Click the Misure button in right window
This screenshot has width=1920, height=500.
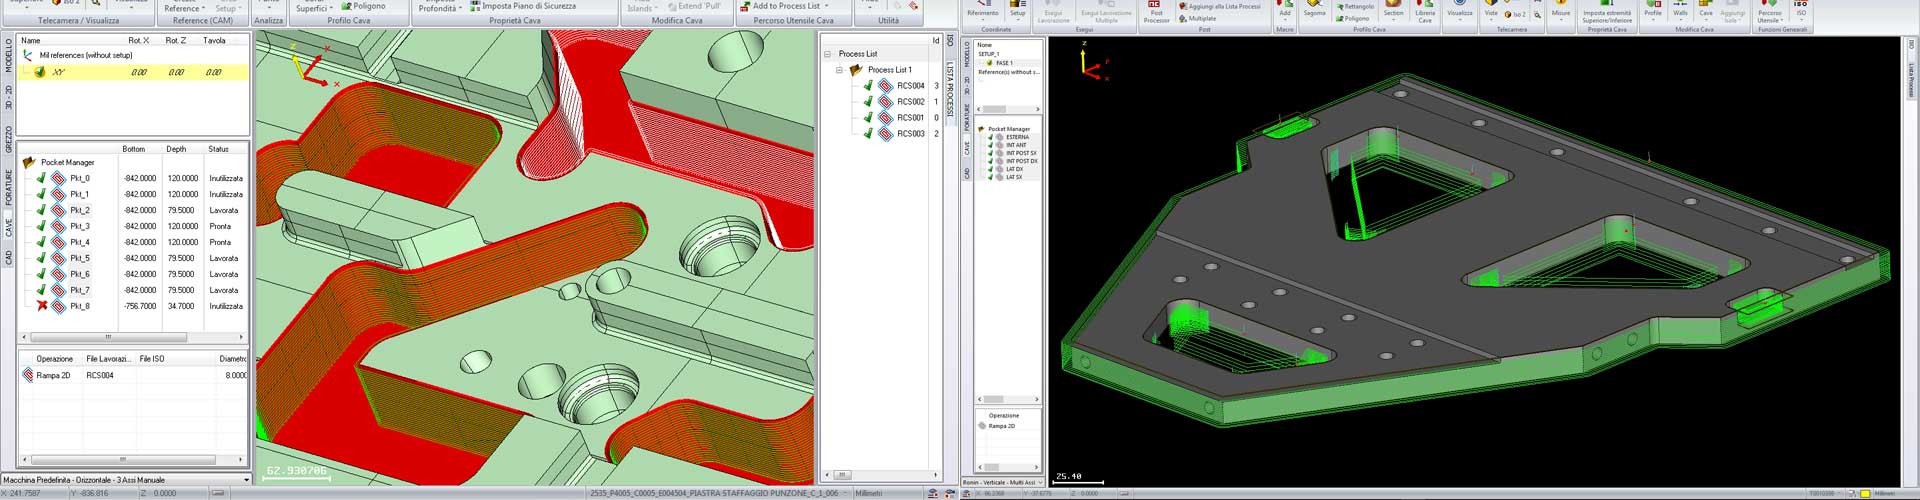click(1560, 10)
